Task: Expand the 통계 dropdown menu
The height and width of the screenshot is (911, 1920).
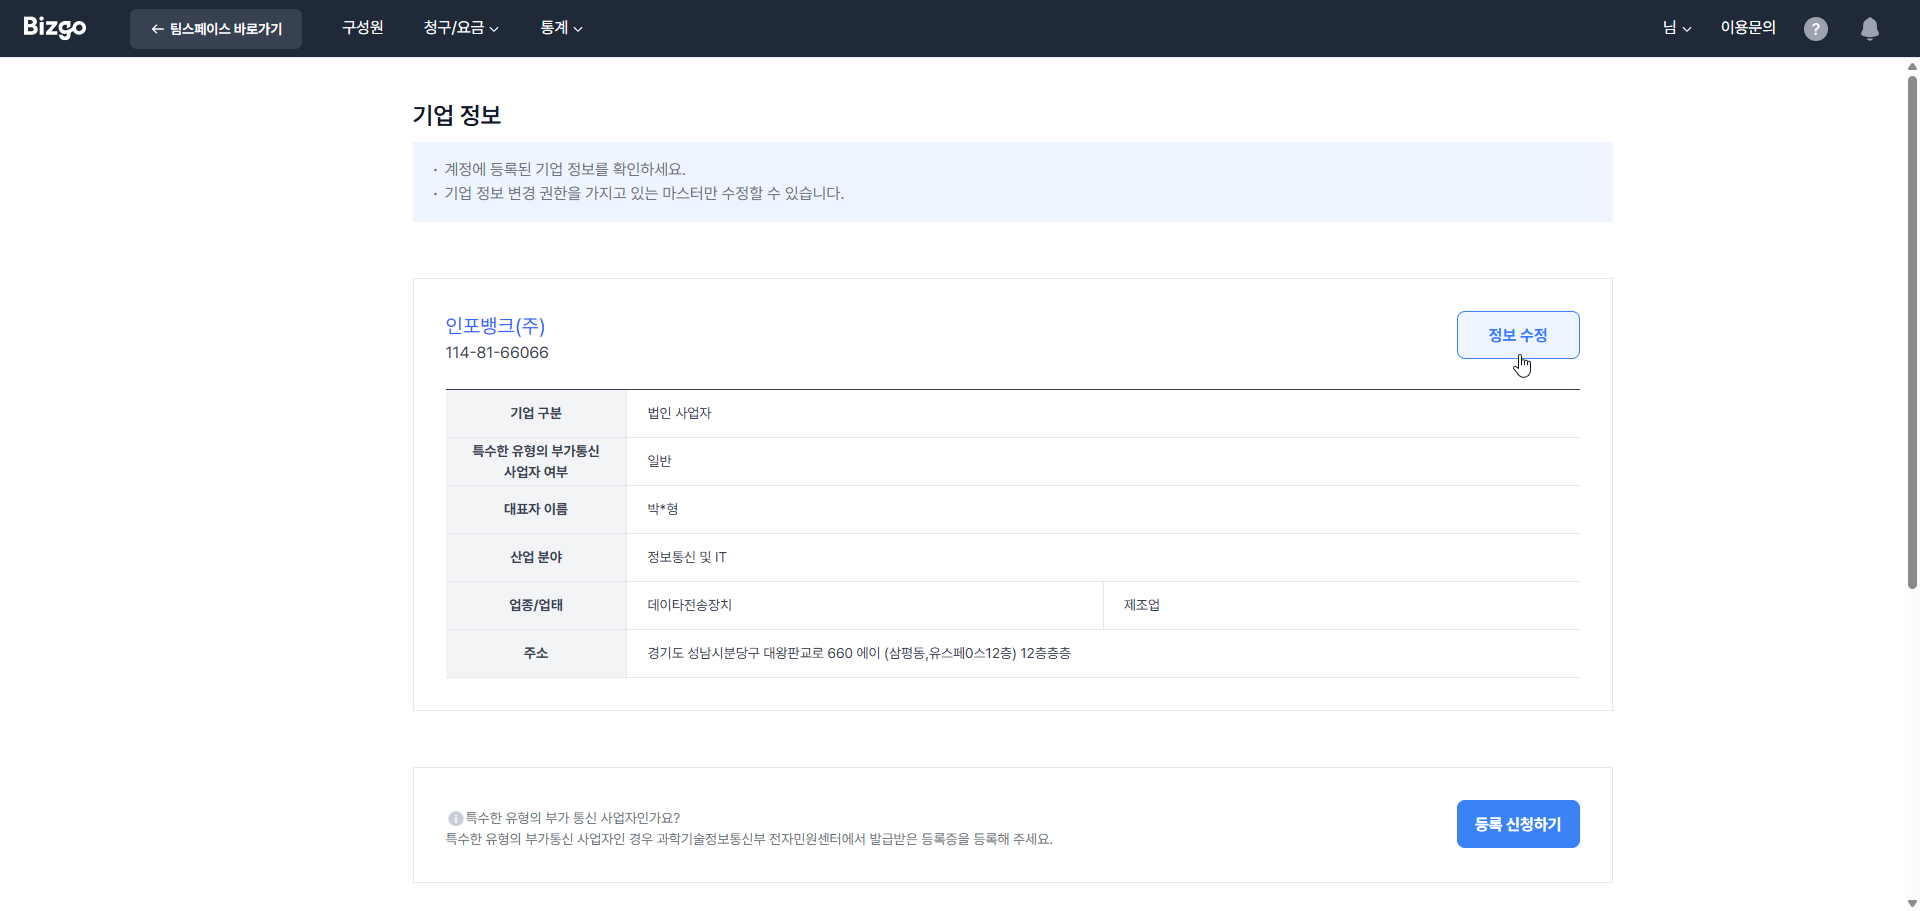Action: coord(561,28)
